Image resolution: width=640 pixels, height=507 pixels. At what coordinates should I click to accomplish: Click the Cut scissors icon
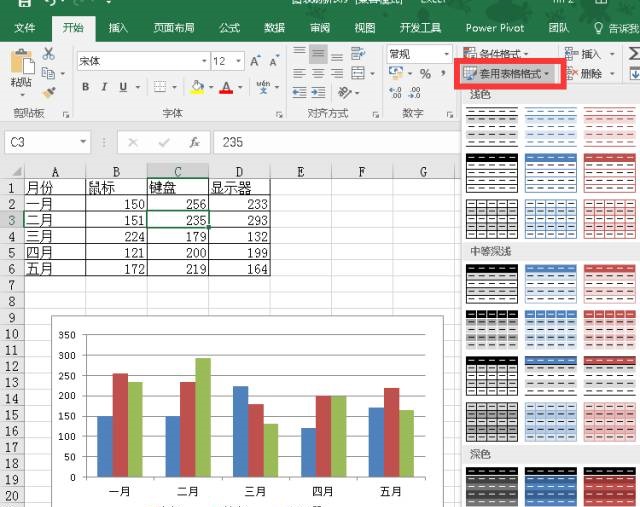click(x=49, y=53)
